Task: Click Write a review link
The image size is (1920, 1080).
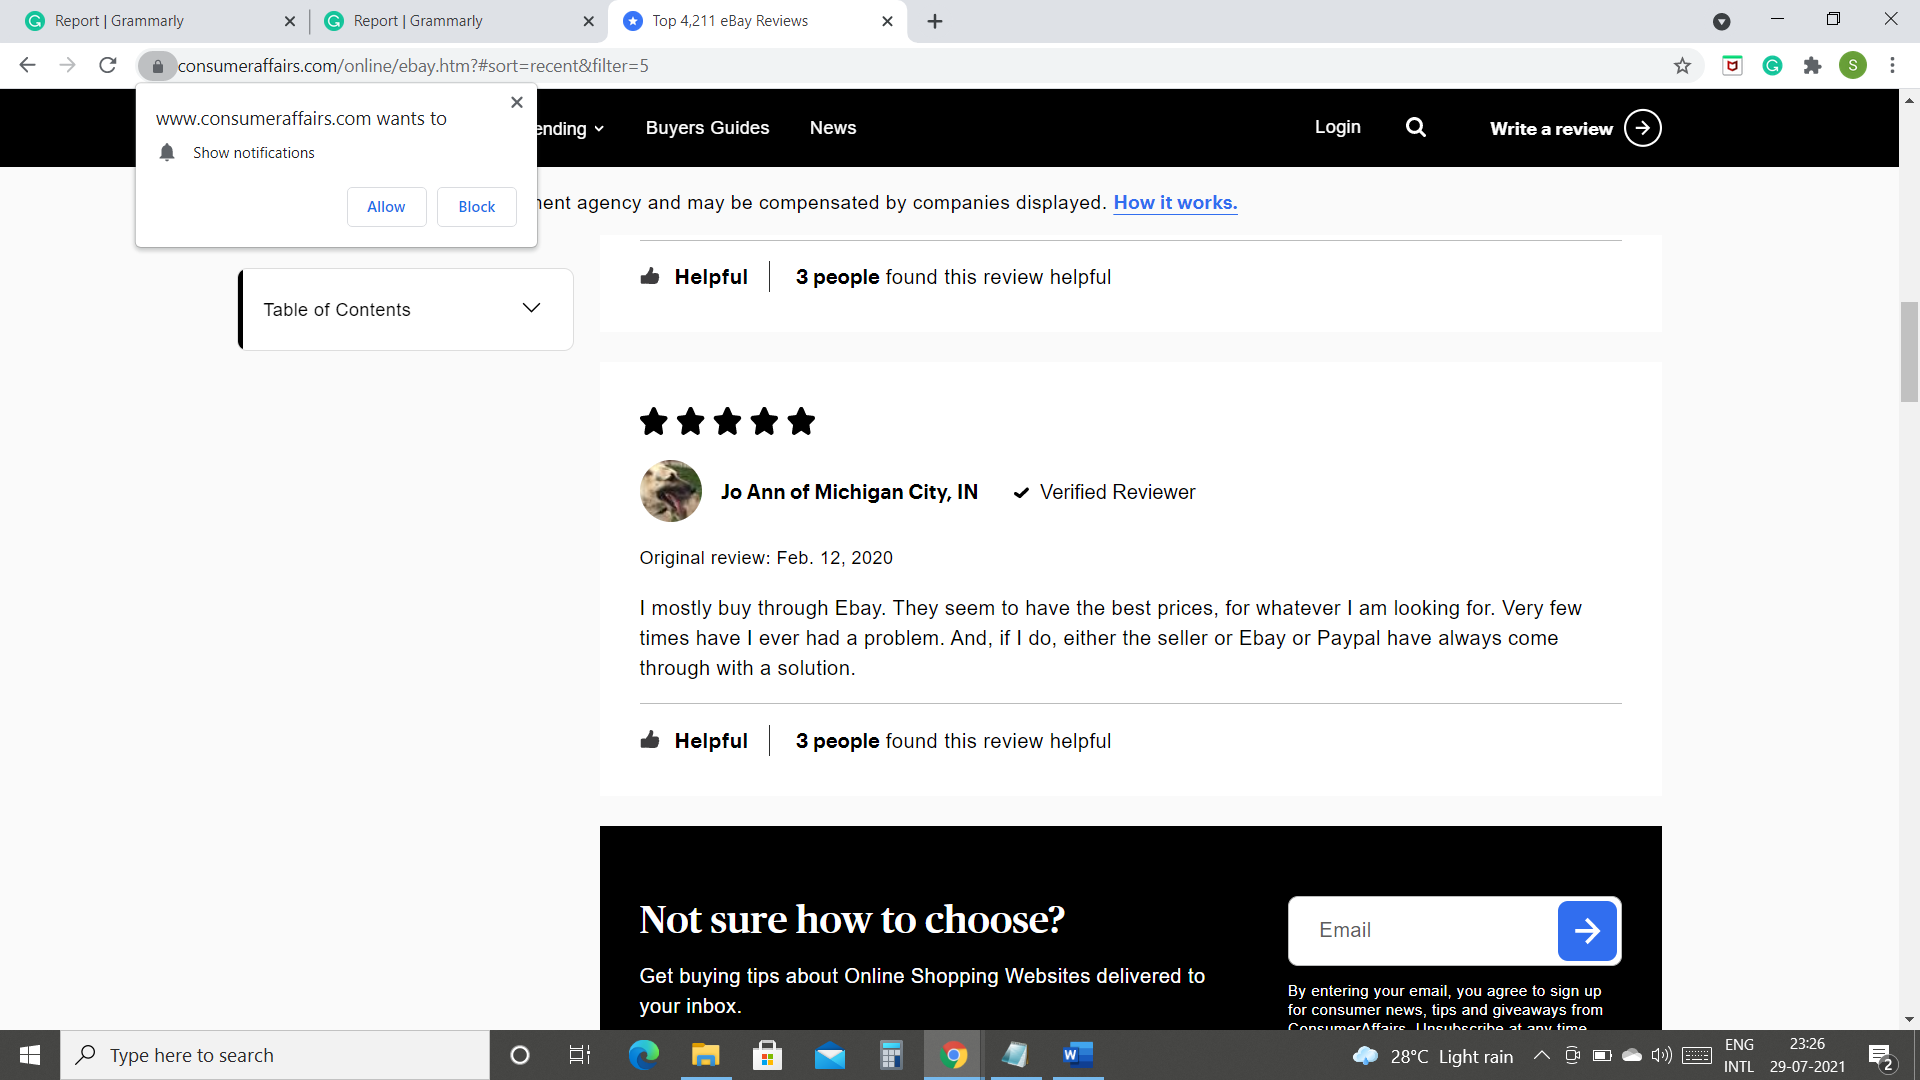Action: (x=1551, y=128)
